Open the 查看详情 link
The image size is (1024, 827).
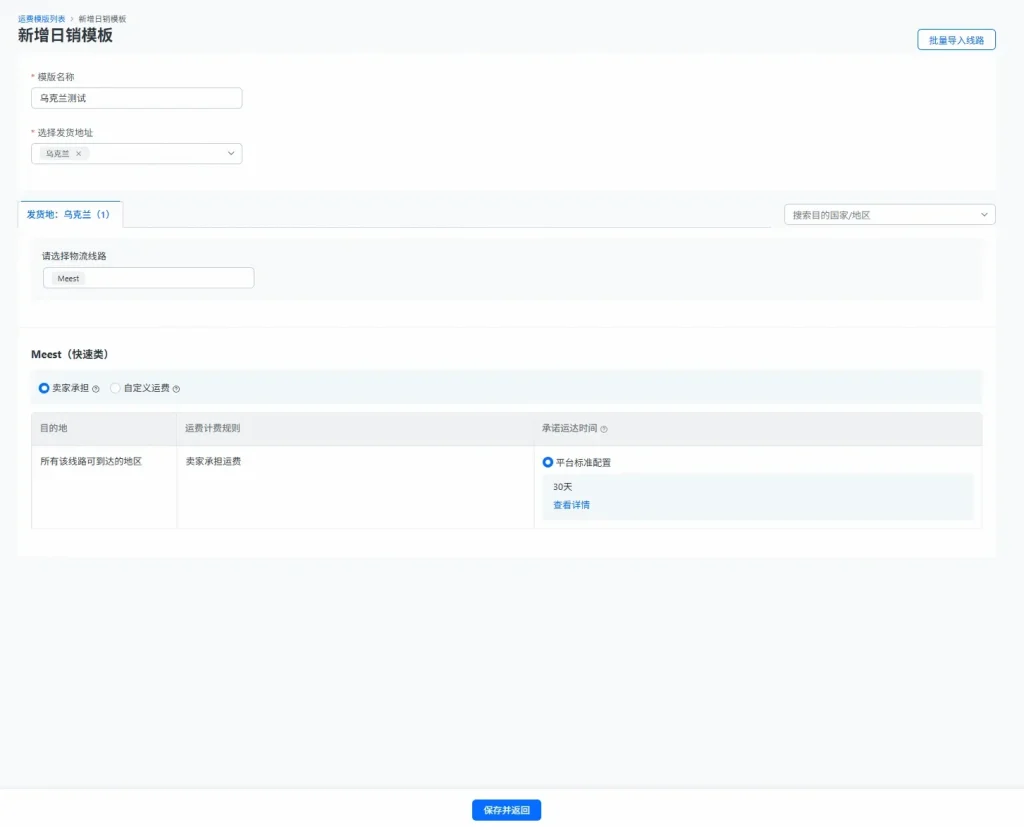click(x=571, y=505)
